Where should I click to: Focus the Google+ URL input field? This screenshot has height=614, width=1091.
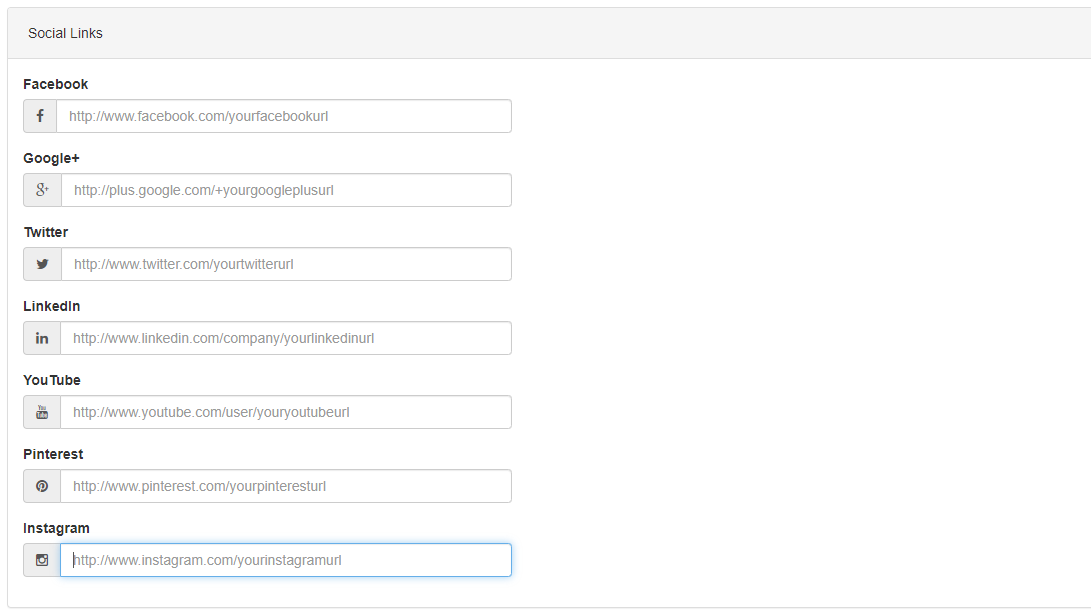(x=287, y=190)
